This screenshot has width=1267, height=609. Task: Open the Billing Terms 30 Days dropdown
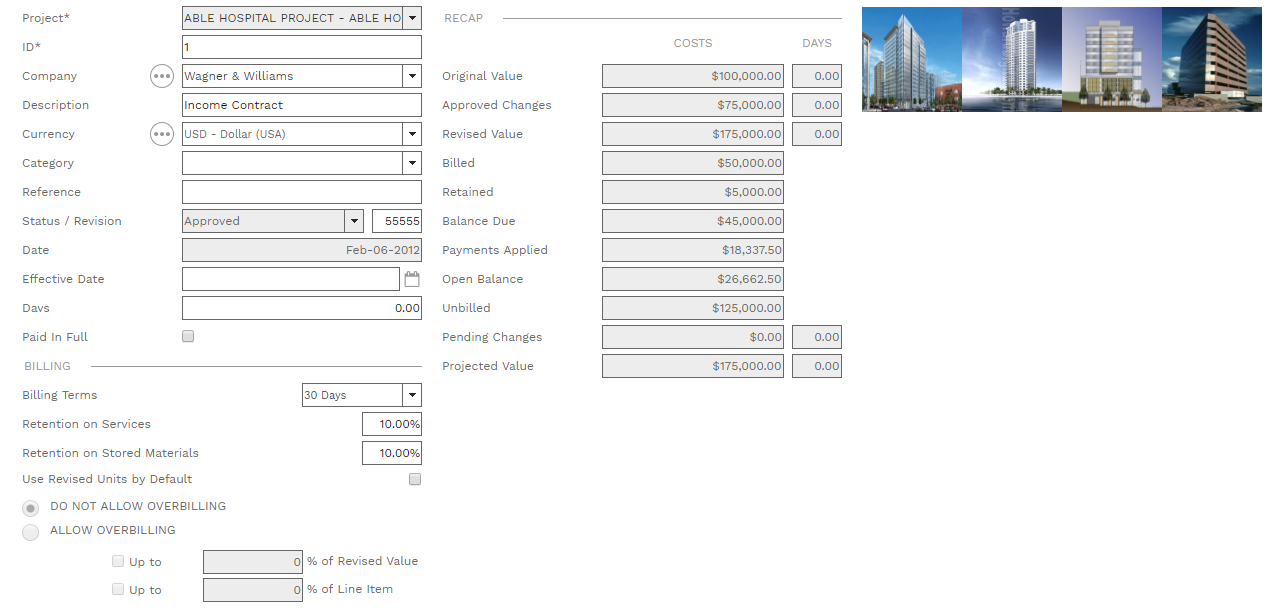412,395
